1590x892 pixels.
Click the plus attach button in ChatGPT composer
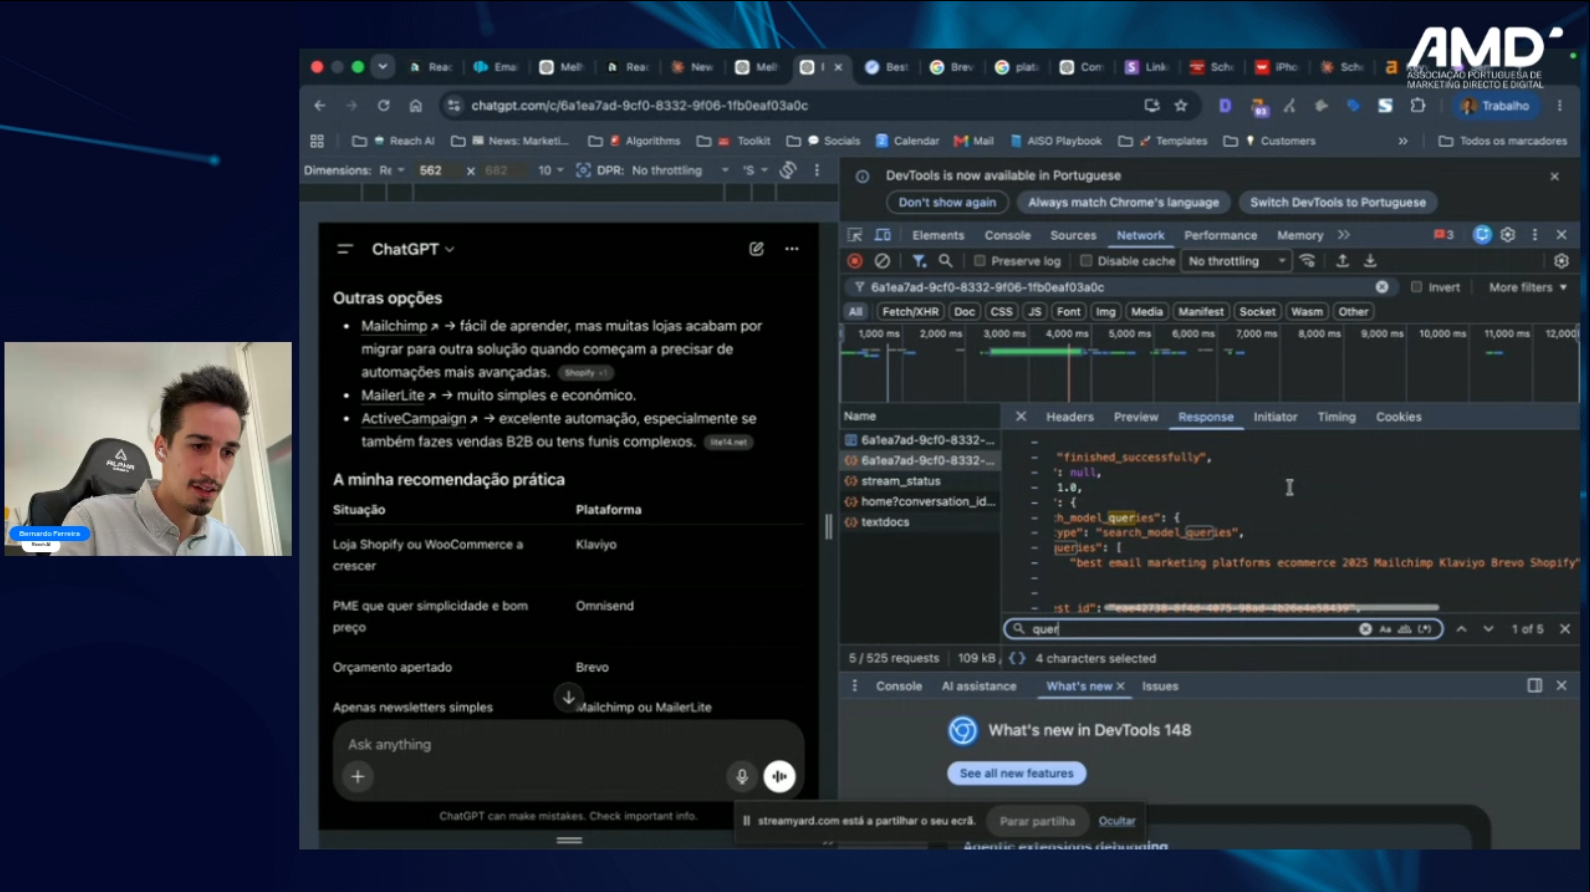(x=358, y=776)
